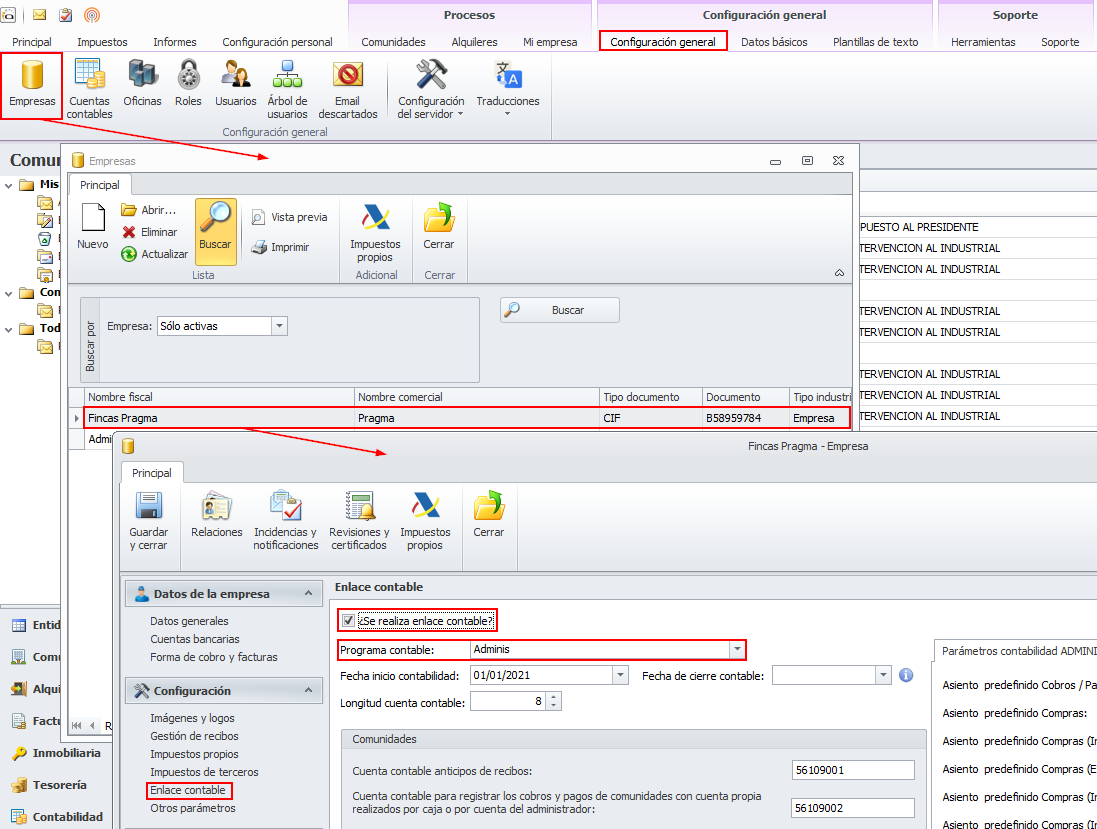Click Eliminar in the Empresas toolbar
Viewport: 1097px width, 829px height.
pyautogui.click(x=149, y=232)
